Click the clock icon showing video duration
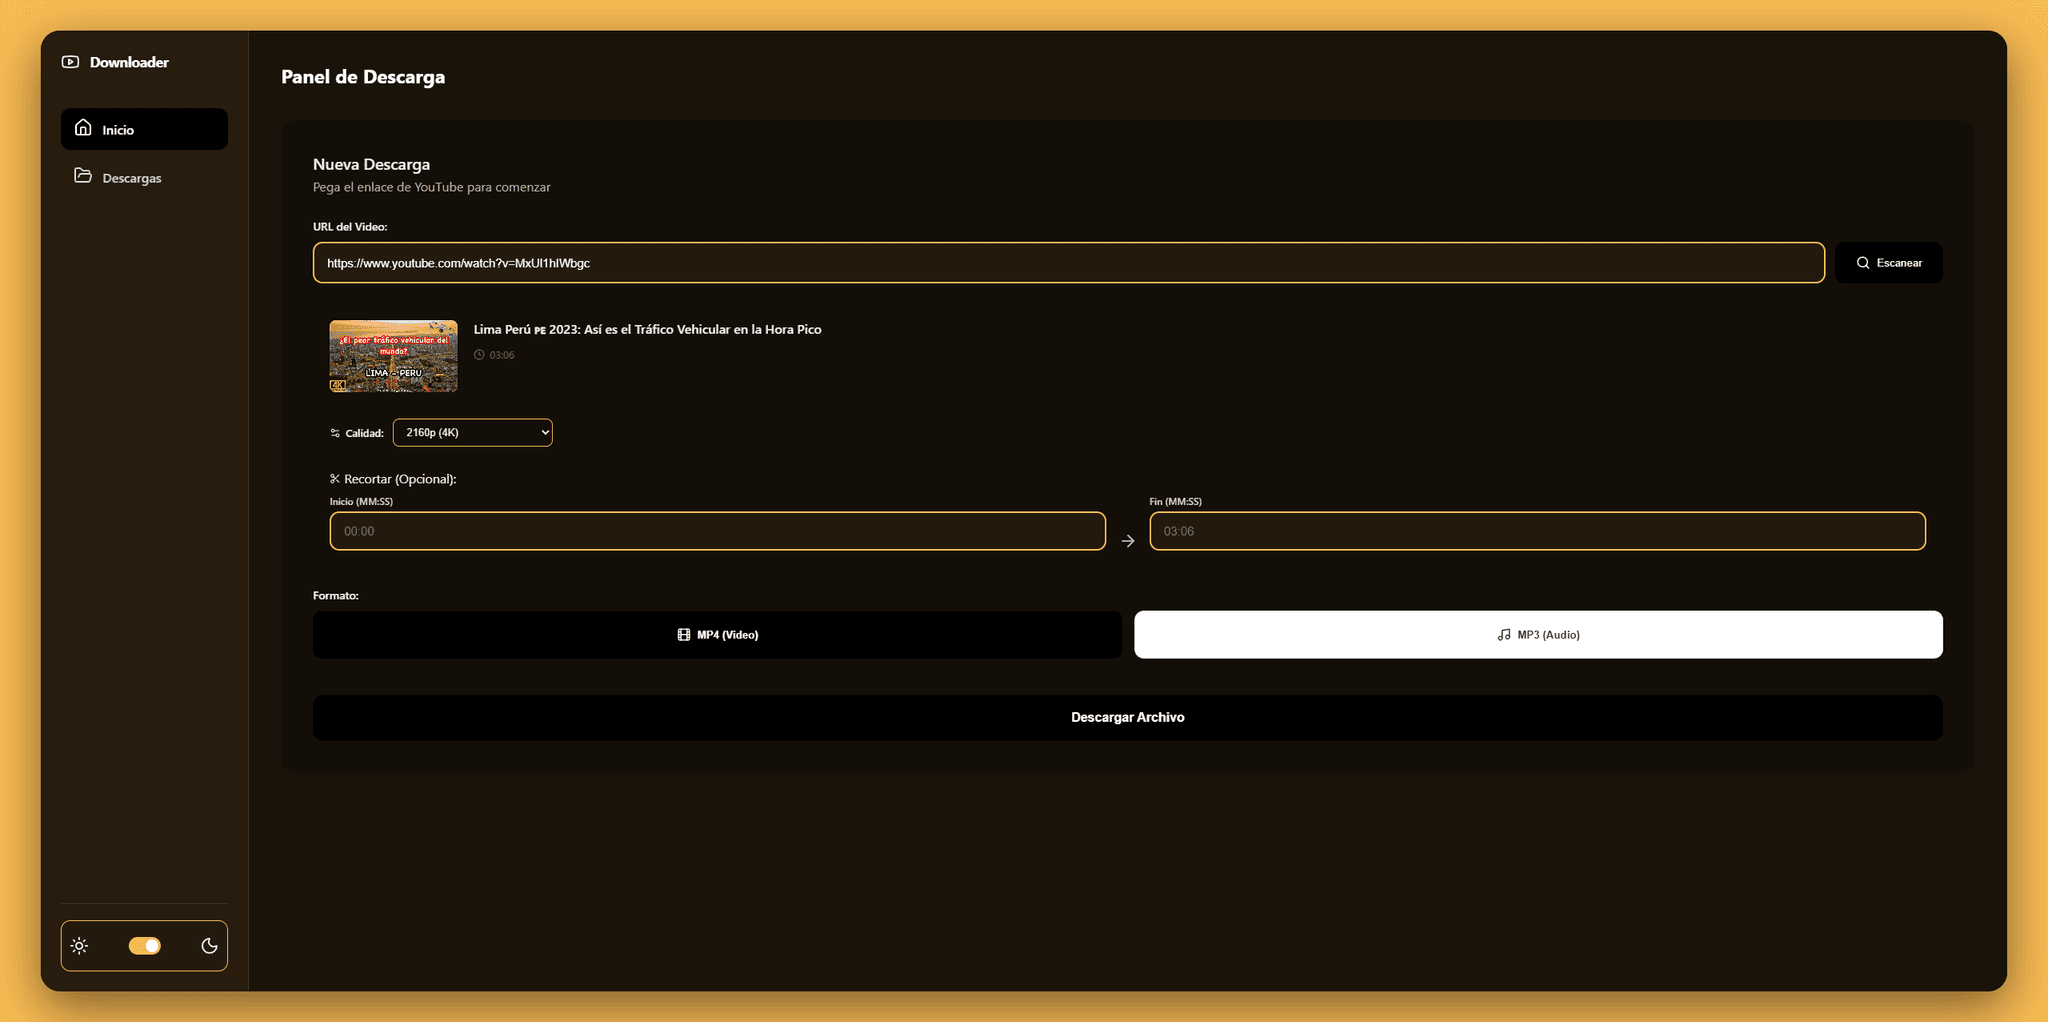The width and height of the screenshot is (2048, 1022). click(479, 354)
